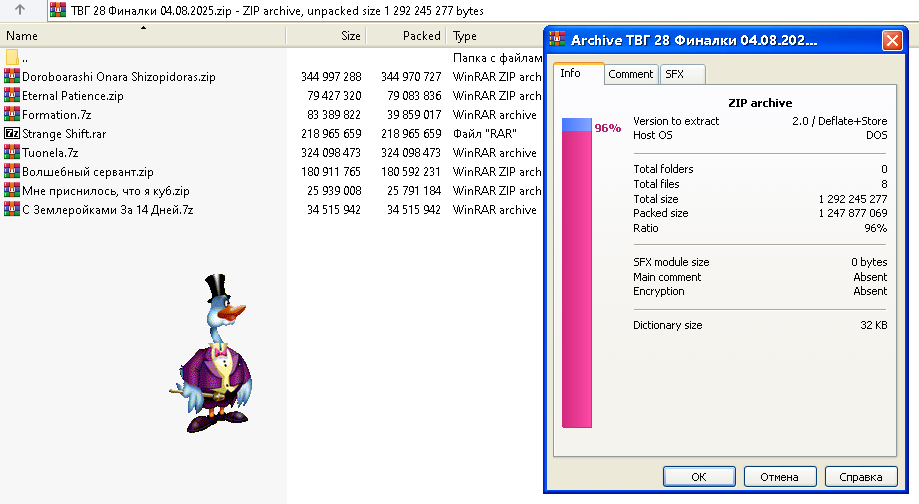Select the Strange Shift.rar 7z icon
This screenshot has width=919, height=504.
coord(12,133)
